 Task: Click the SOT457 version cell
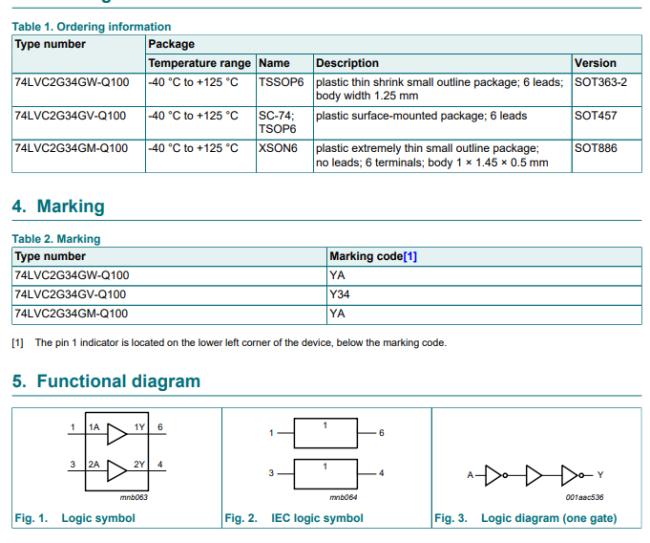tap(594, 115)
